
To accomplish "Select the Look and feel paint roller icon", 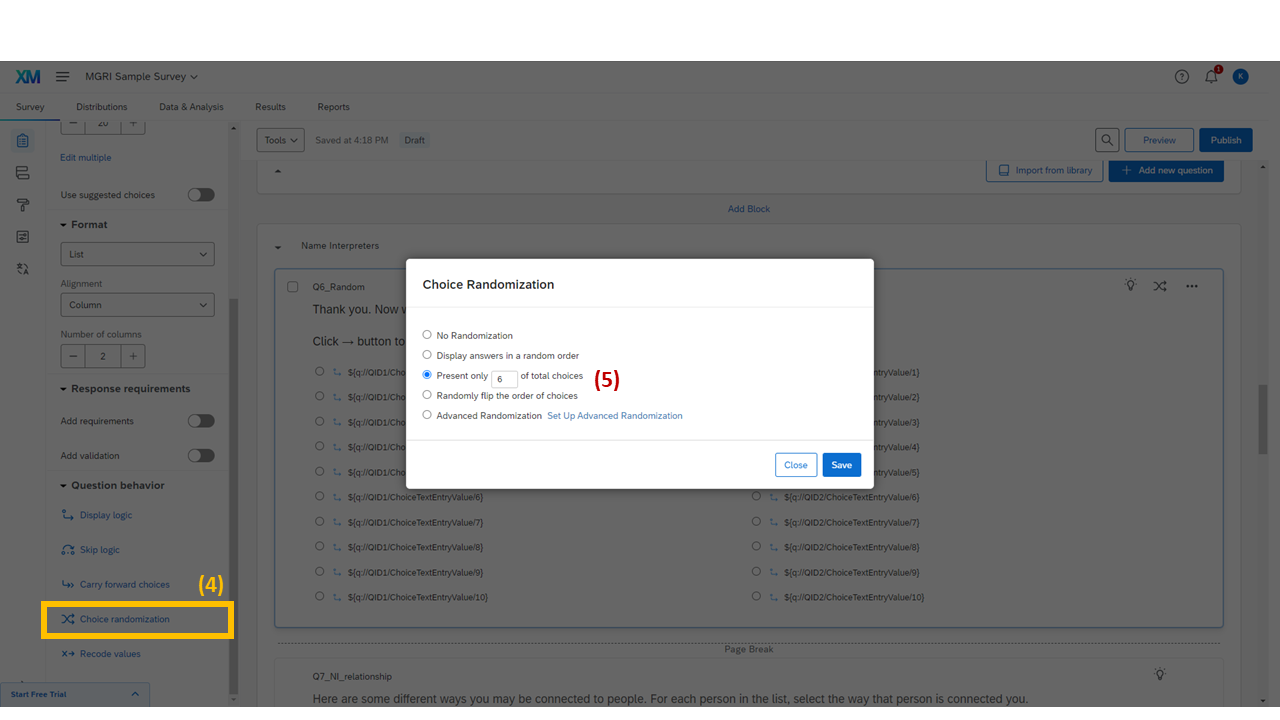I will click(22, 204).
